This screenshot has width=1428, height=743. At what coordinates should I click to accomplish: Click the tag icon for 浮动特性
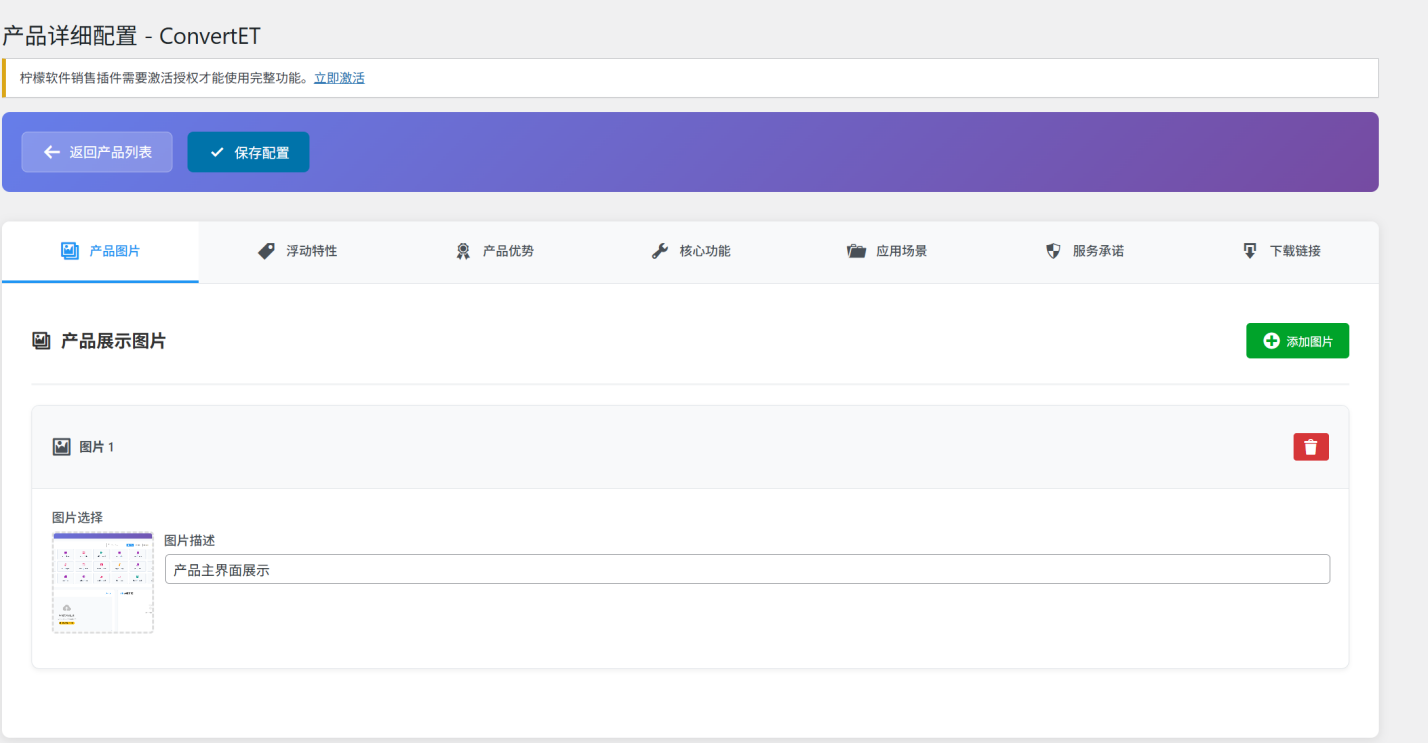266,252
